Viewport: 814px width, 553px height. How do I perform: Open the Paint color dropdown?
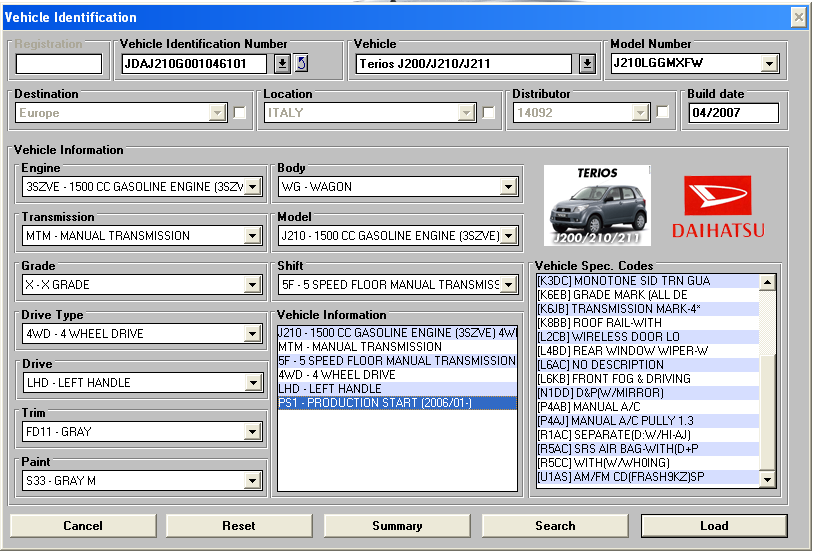tap(253, 481)
